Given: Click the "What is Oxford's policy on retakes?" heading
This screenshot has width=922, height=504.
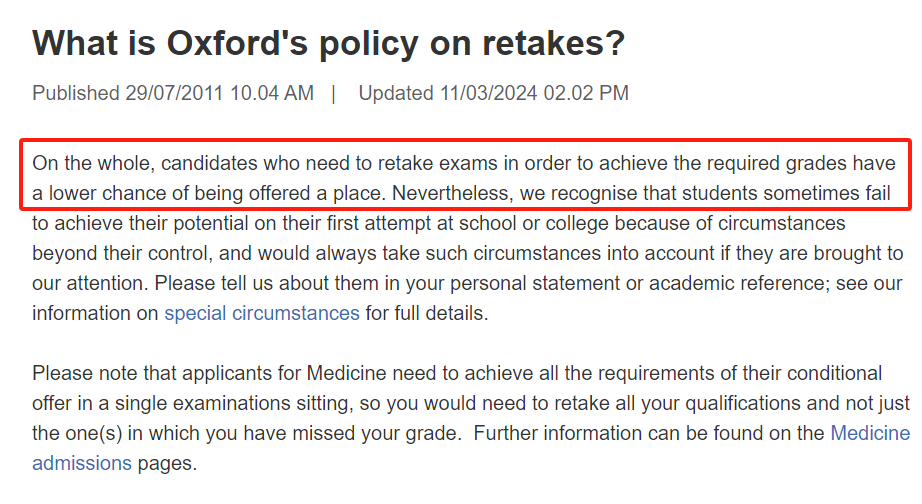Looking at the screenshot, I should click(x=328, y=43).
